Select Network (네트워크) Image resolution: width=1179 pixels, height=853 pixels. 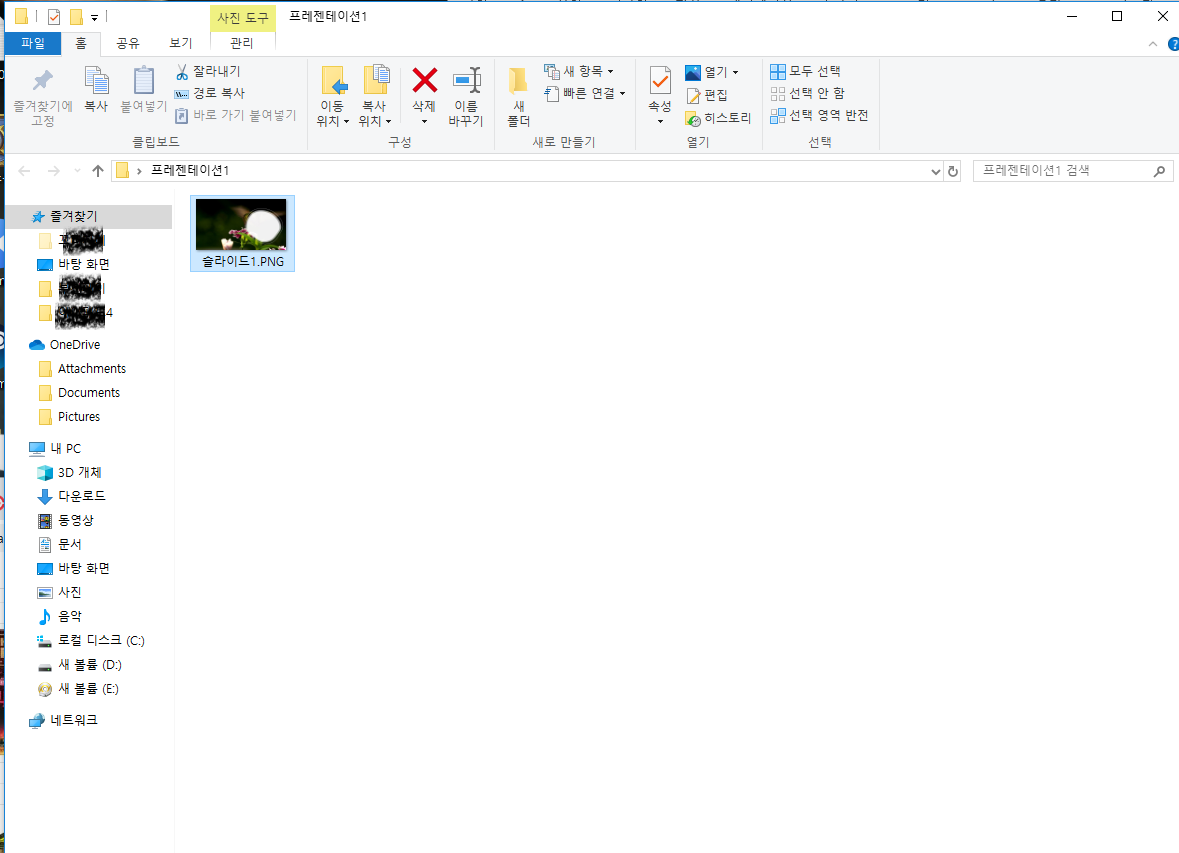click(74, 721)
